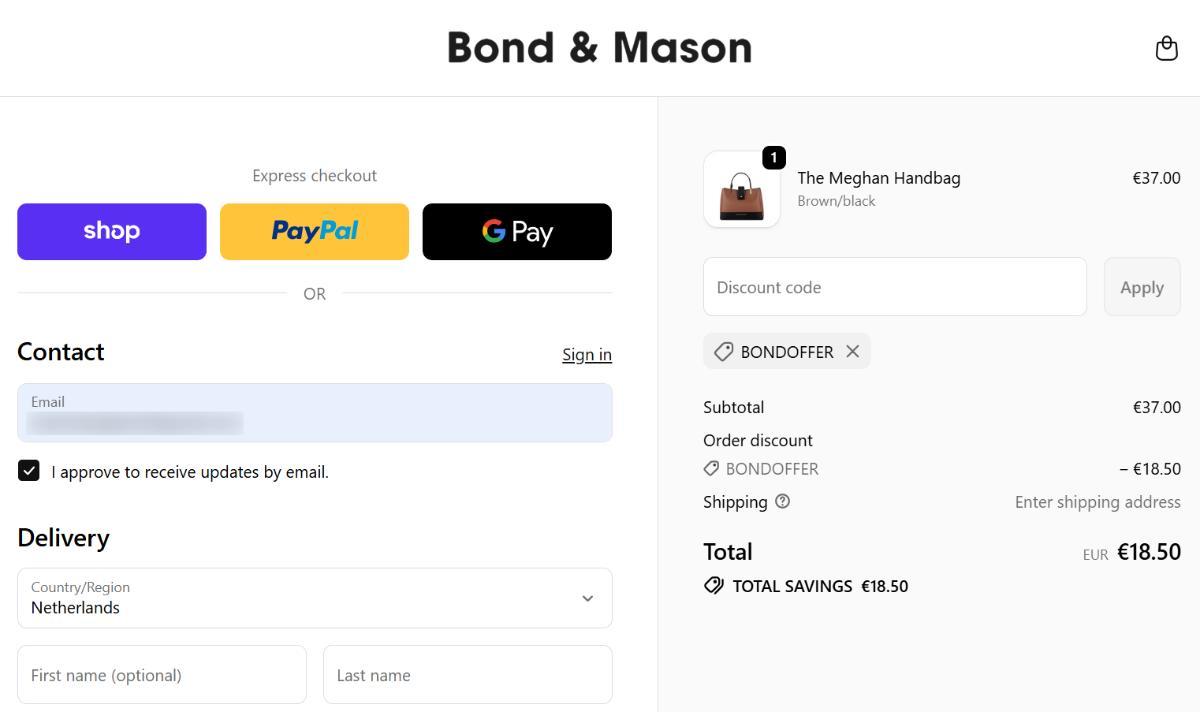Viewport: 1200px width, 712px height.
Task: Click into the Last name field
Action: click(x=467, y=675)
